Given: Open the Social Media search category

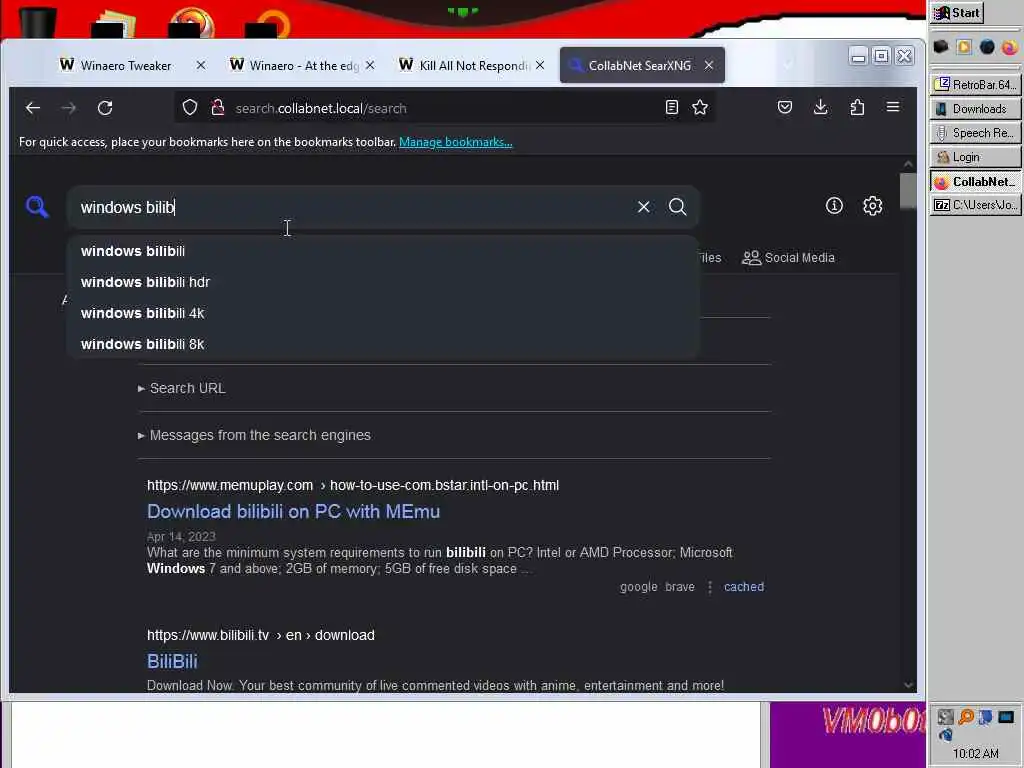Looking at the screenshot, I should (788, 258).
